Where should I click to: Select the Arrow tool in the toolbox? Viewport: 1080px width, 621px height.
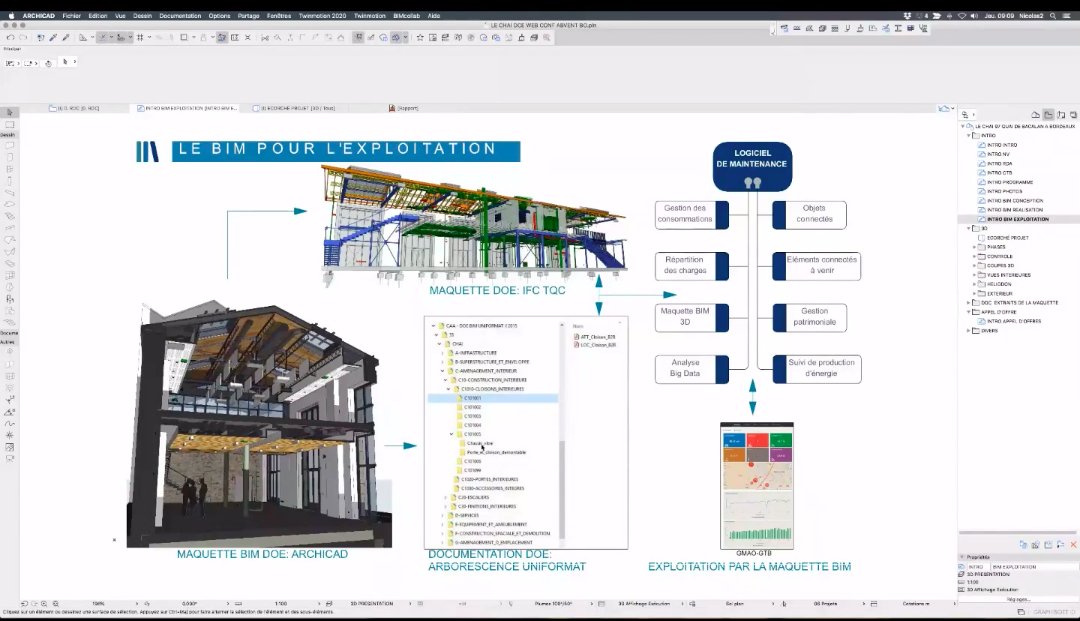(x=10, y=112)
